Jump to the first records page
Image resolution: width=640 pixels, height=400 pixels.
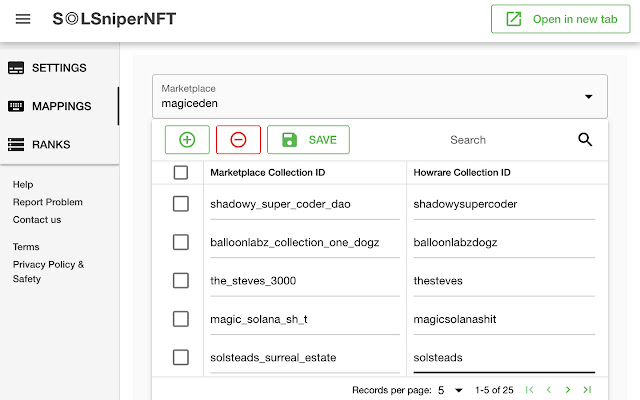[530, 389]
